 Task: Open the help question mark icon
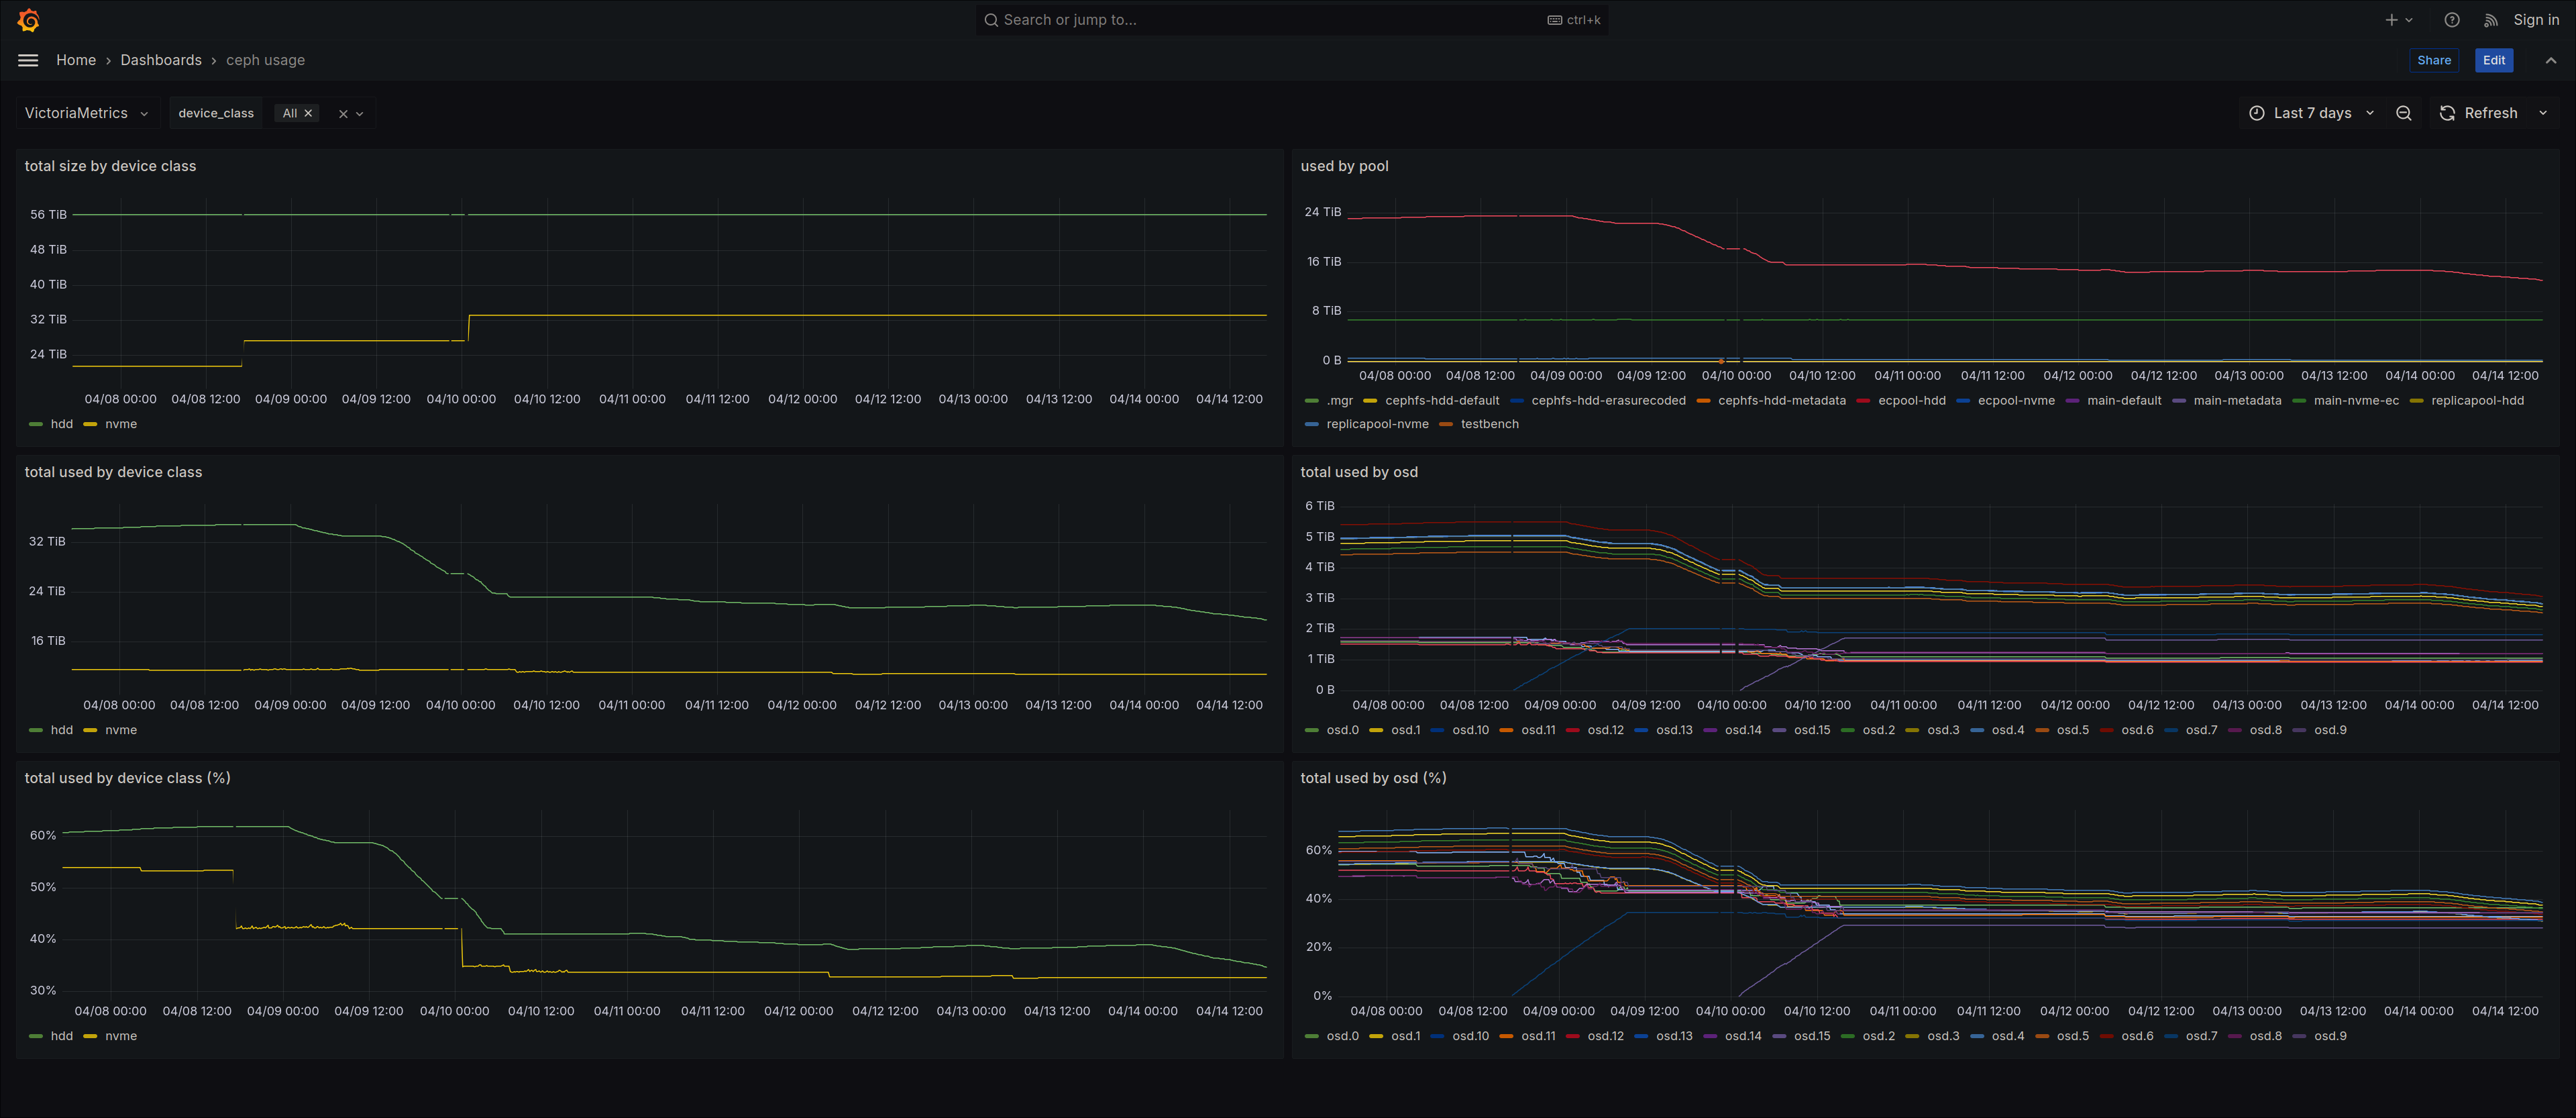[2451, 20]
